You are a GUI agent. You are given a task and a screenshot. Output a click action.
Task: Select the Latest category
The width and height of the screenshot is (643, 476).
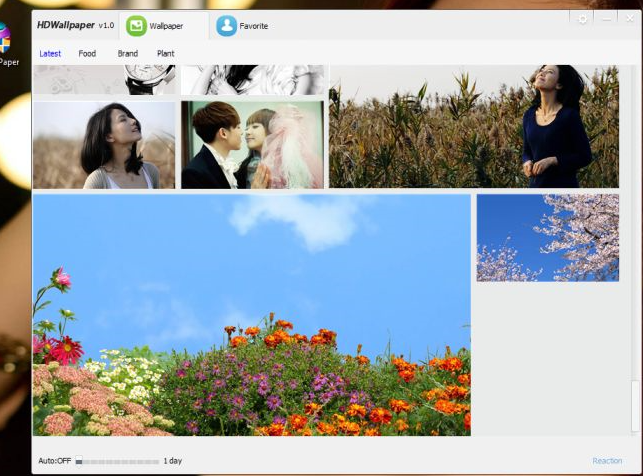50,54
